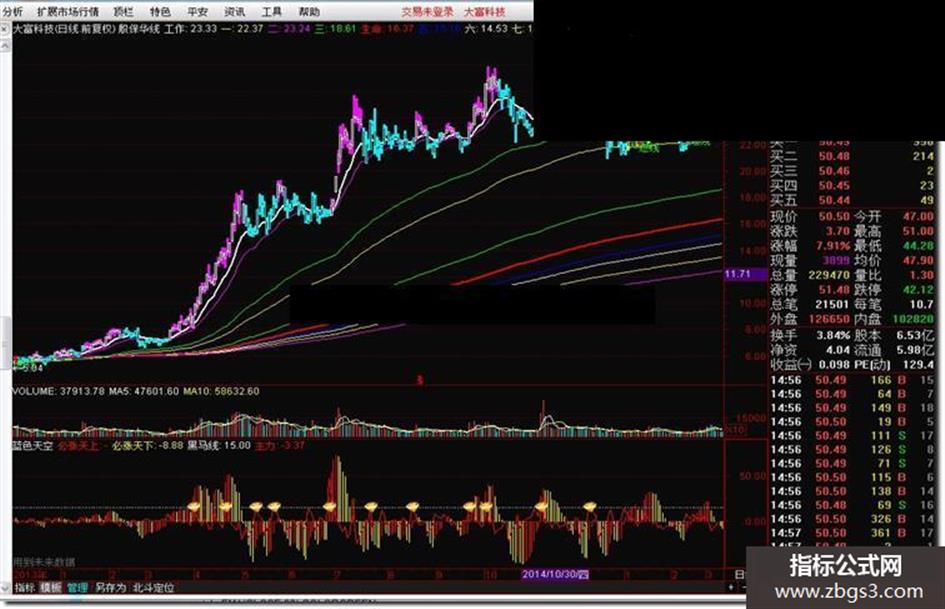The width and height of the screenshot is (945, 609).
Task: Open the 特色 menu
Action: tap(160, 11)
